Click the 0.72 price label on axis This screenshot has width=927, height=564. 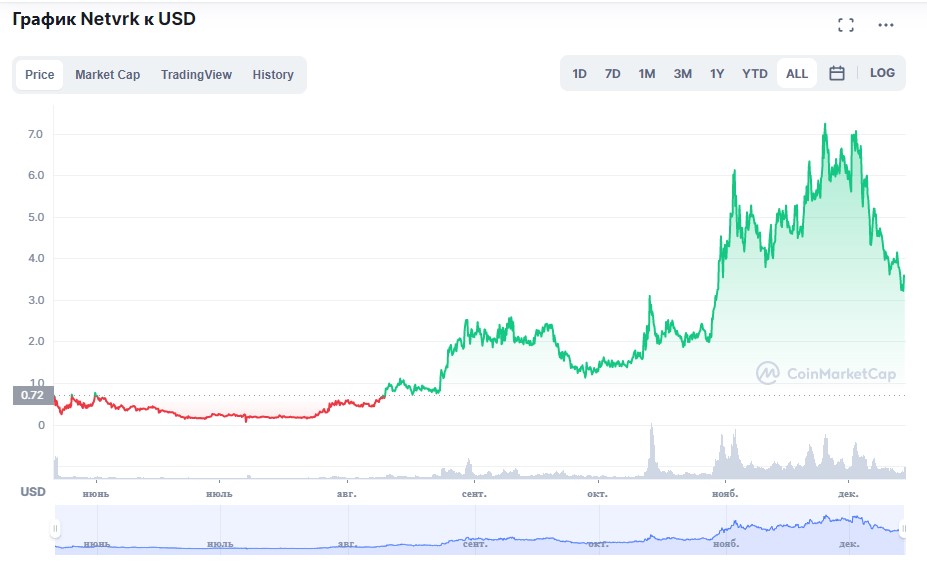tap(33, 395)
